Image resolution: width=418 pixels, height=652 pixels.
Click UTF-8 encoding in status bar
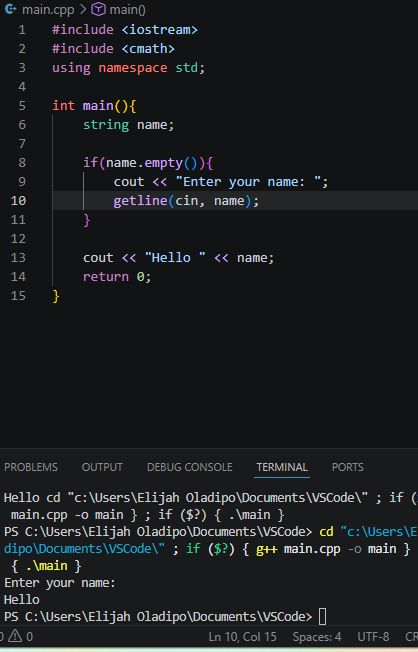[x=373, y=637]
